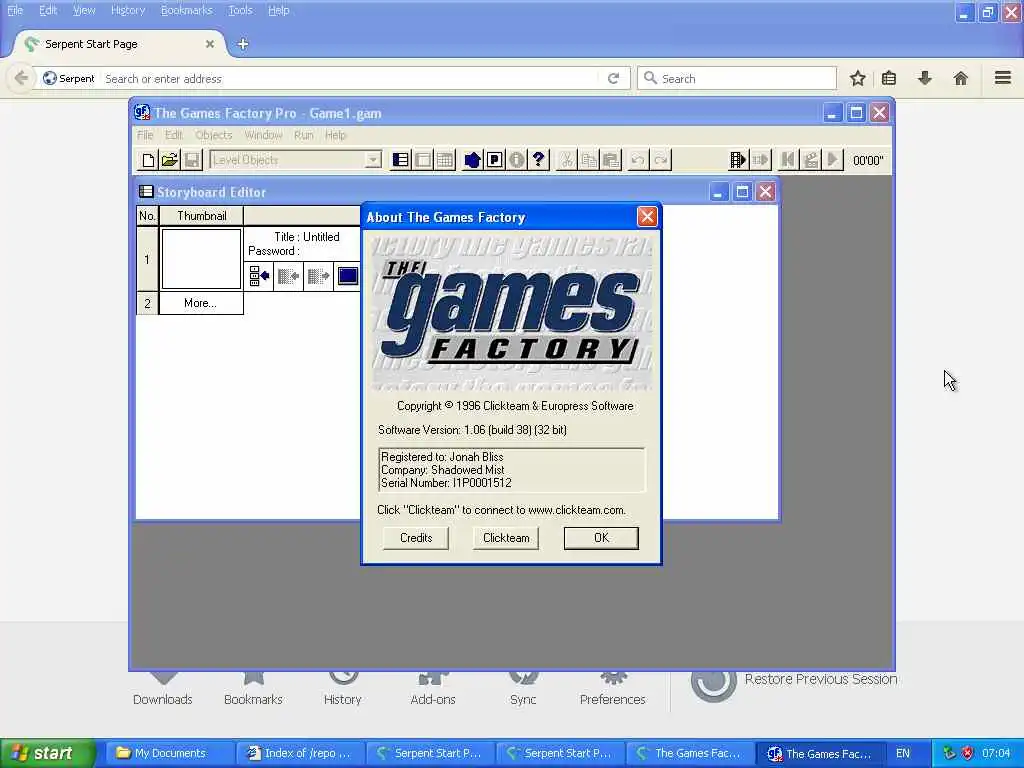The width and height of the screenshot is (1024, 768).
Task: Open the Games Factory Edit menu
Action: [x=174, y=135]
